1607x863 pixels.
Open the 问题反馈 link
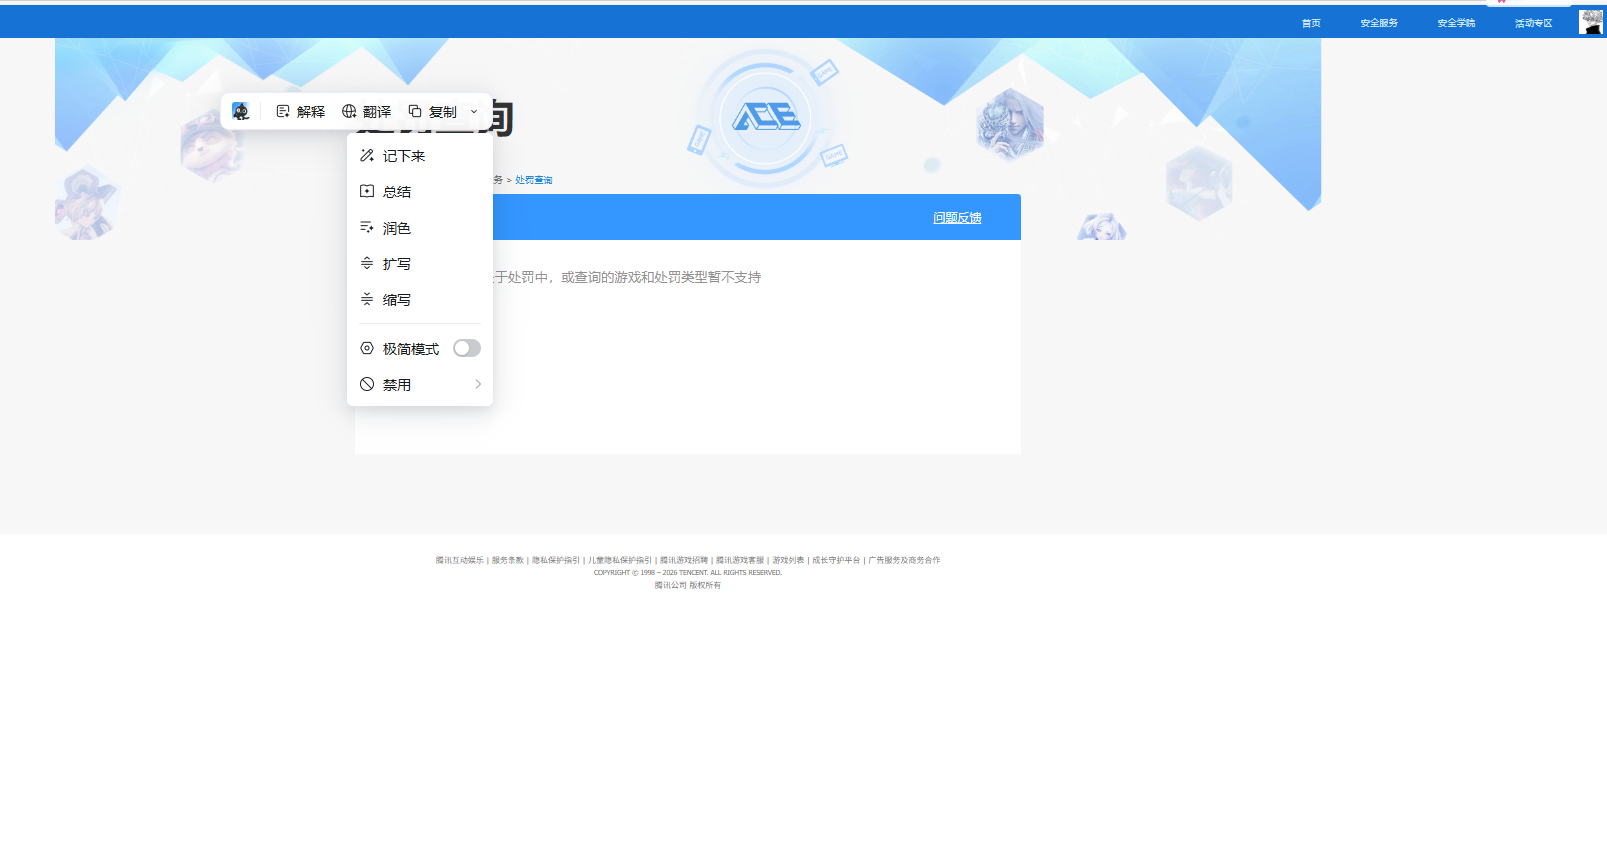[x=957, y=218]
